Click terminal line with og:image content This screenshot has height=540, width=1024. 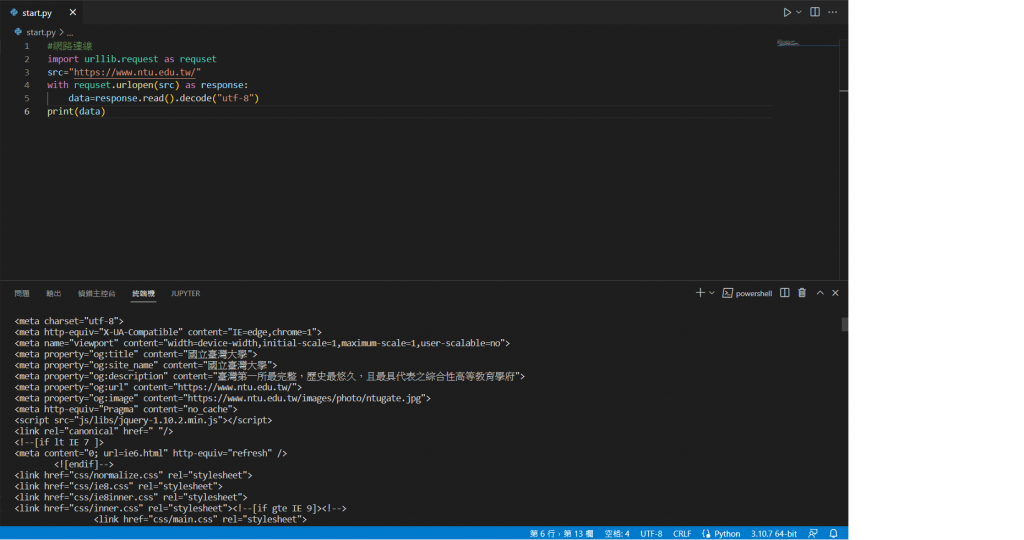coord(223,398)
